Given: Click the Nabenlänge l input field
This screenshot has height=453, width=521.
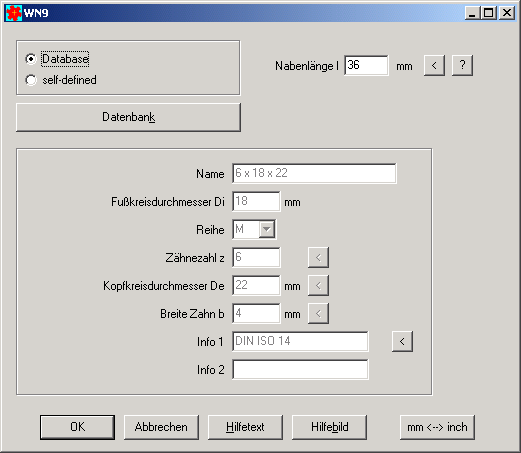Looking at the screenshot, I should [366, 65].
